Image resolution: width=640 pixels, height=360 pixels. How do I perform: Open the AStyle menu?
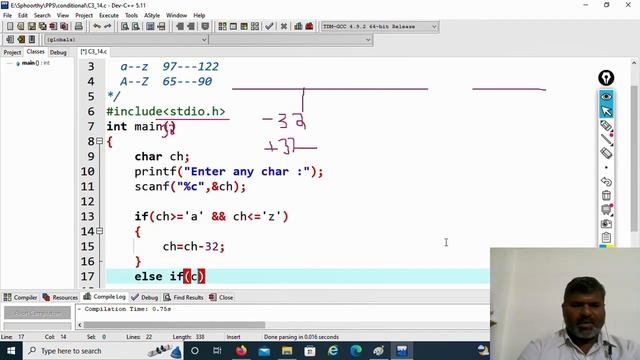coord(152,16)
